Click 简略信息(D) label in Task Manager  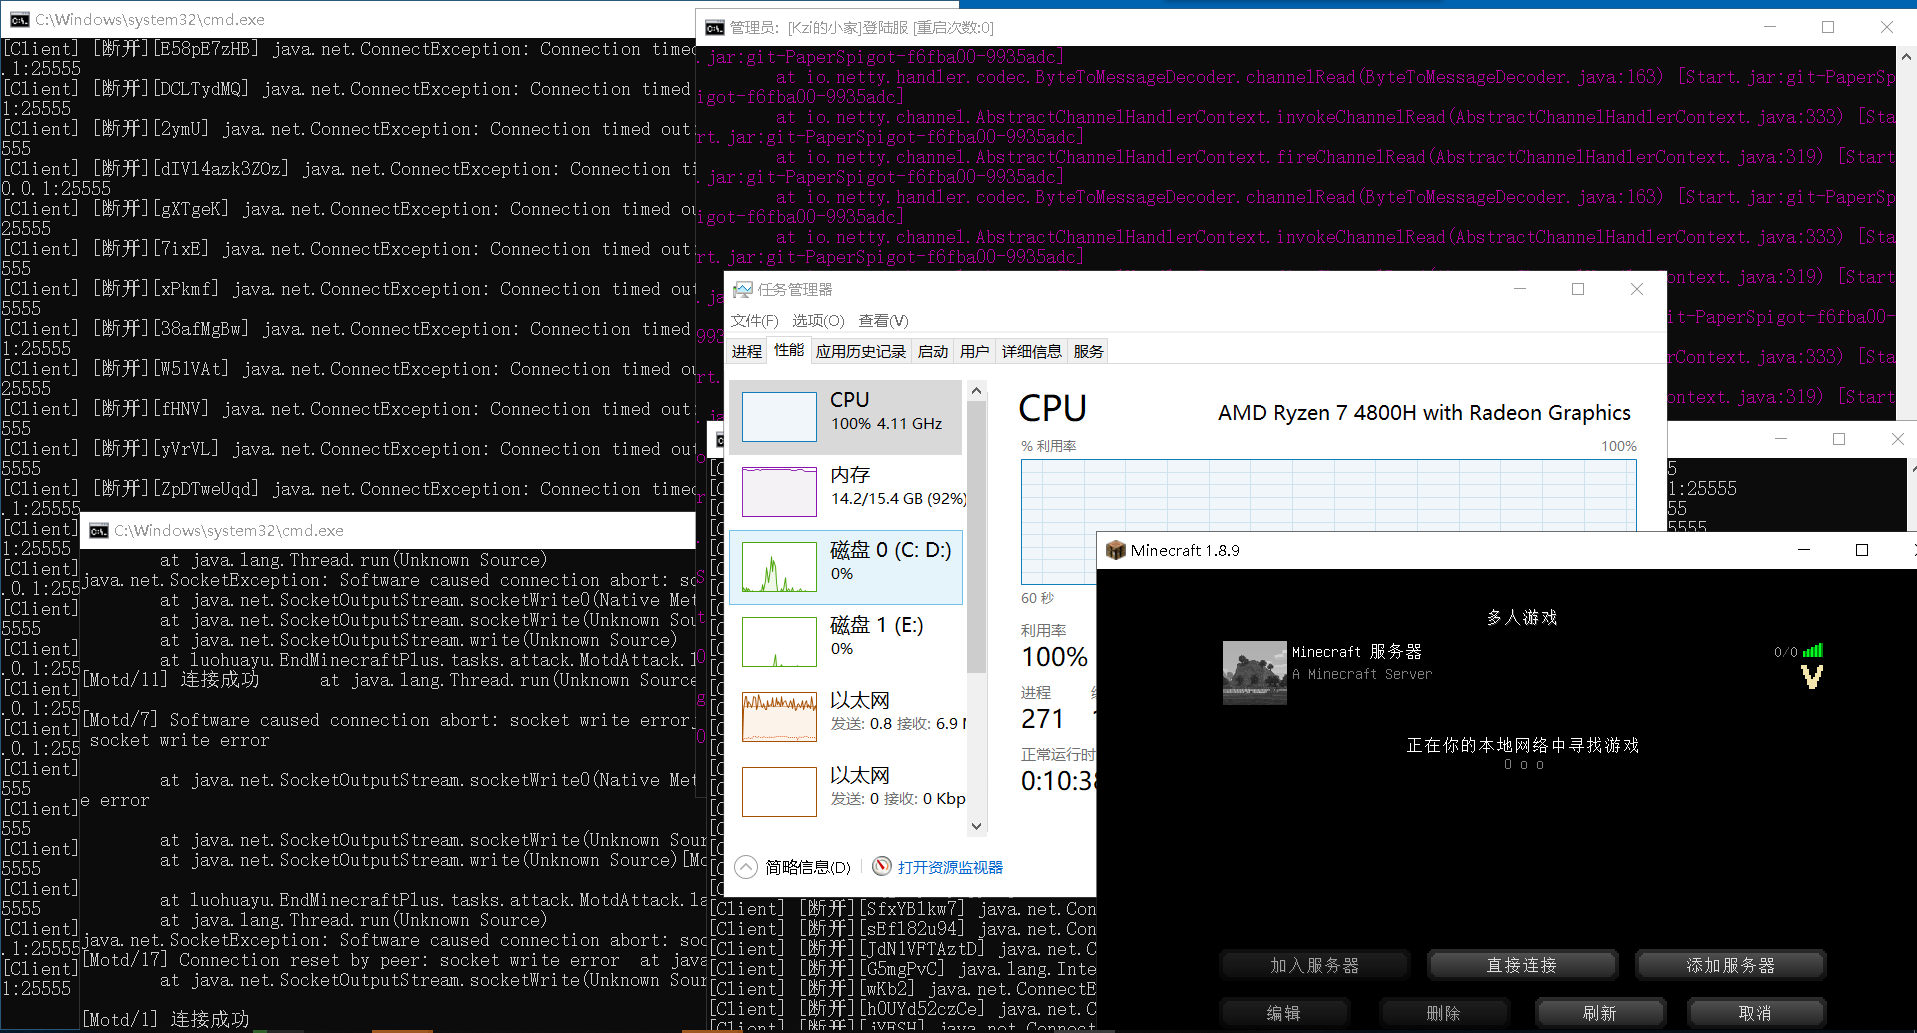click(x=808, y=867)
